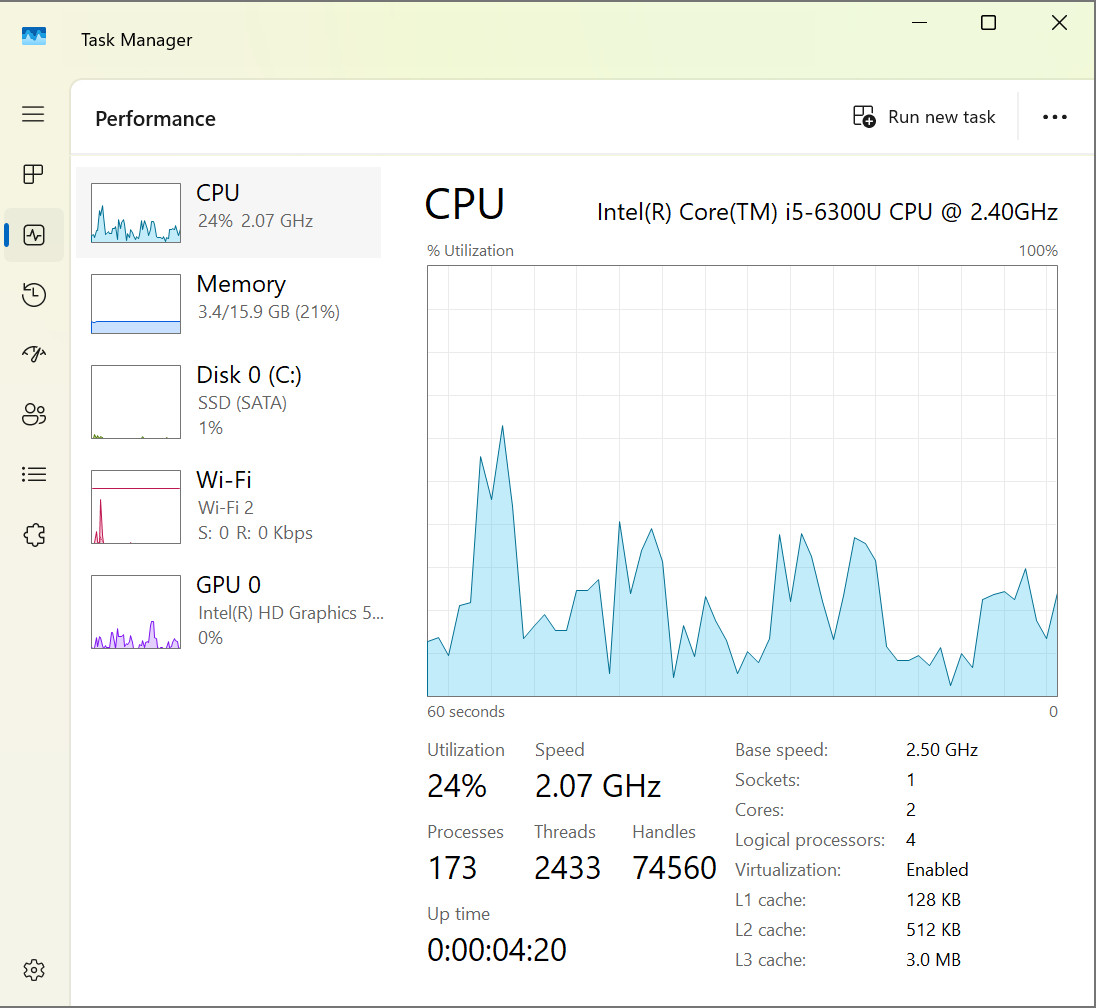Select the Wi-Fi resource entry

pos(229,506)
